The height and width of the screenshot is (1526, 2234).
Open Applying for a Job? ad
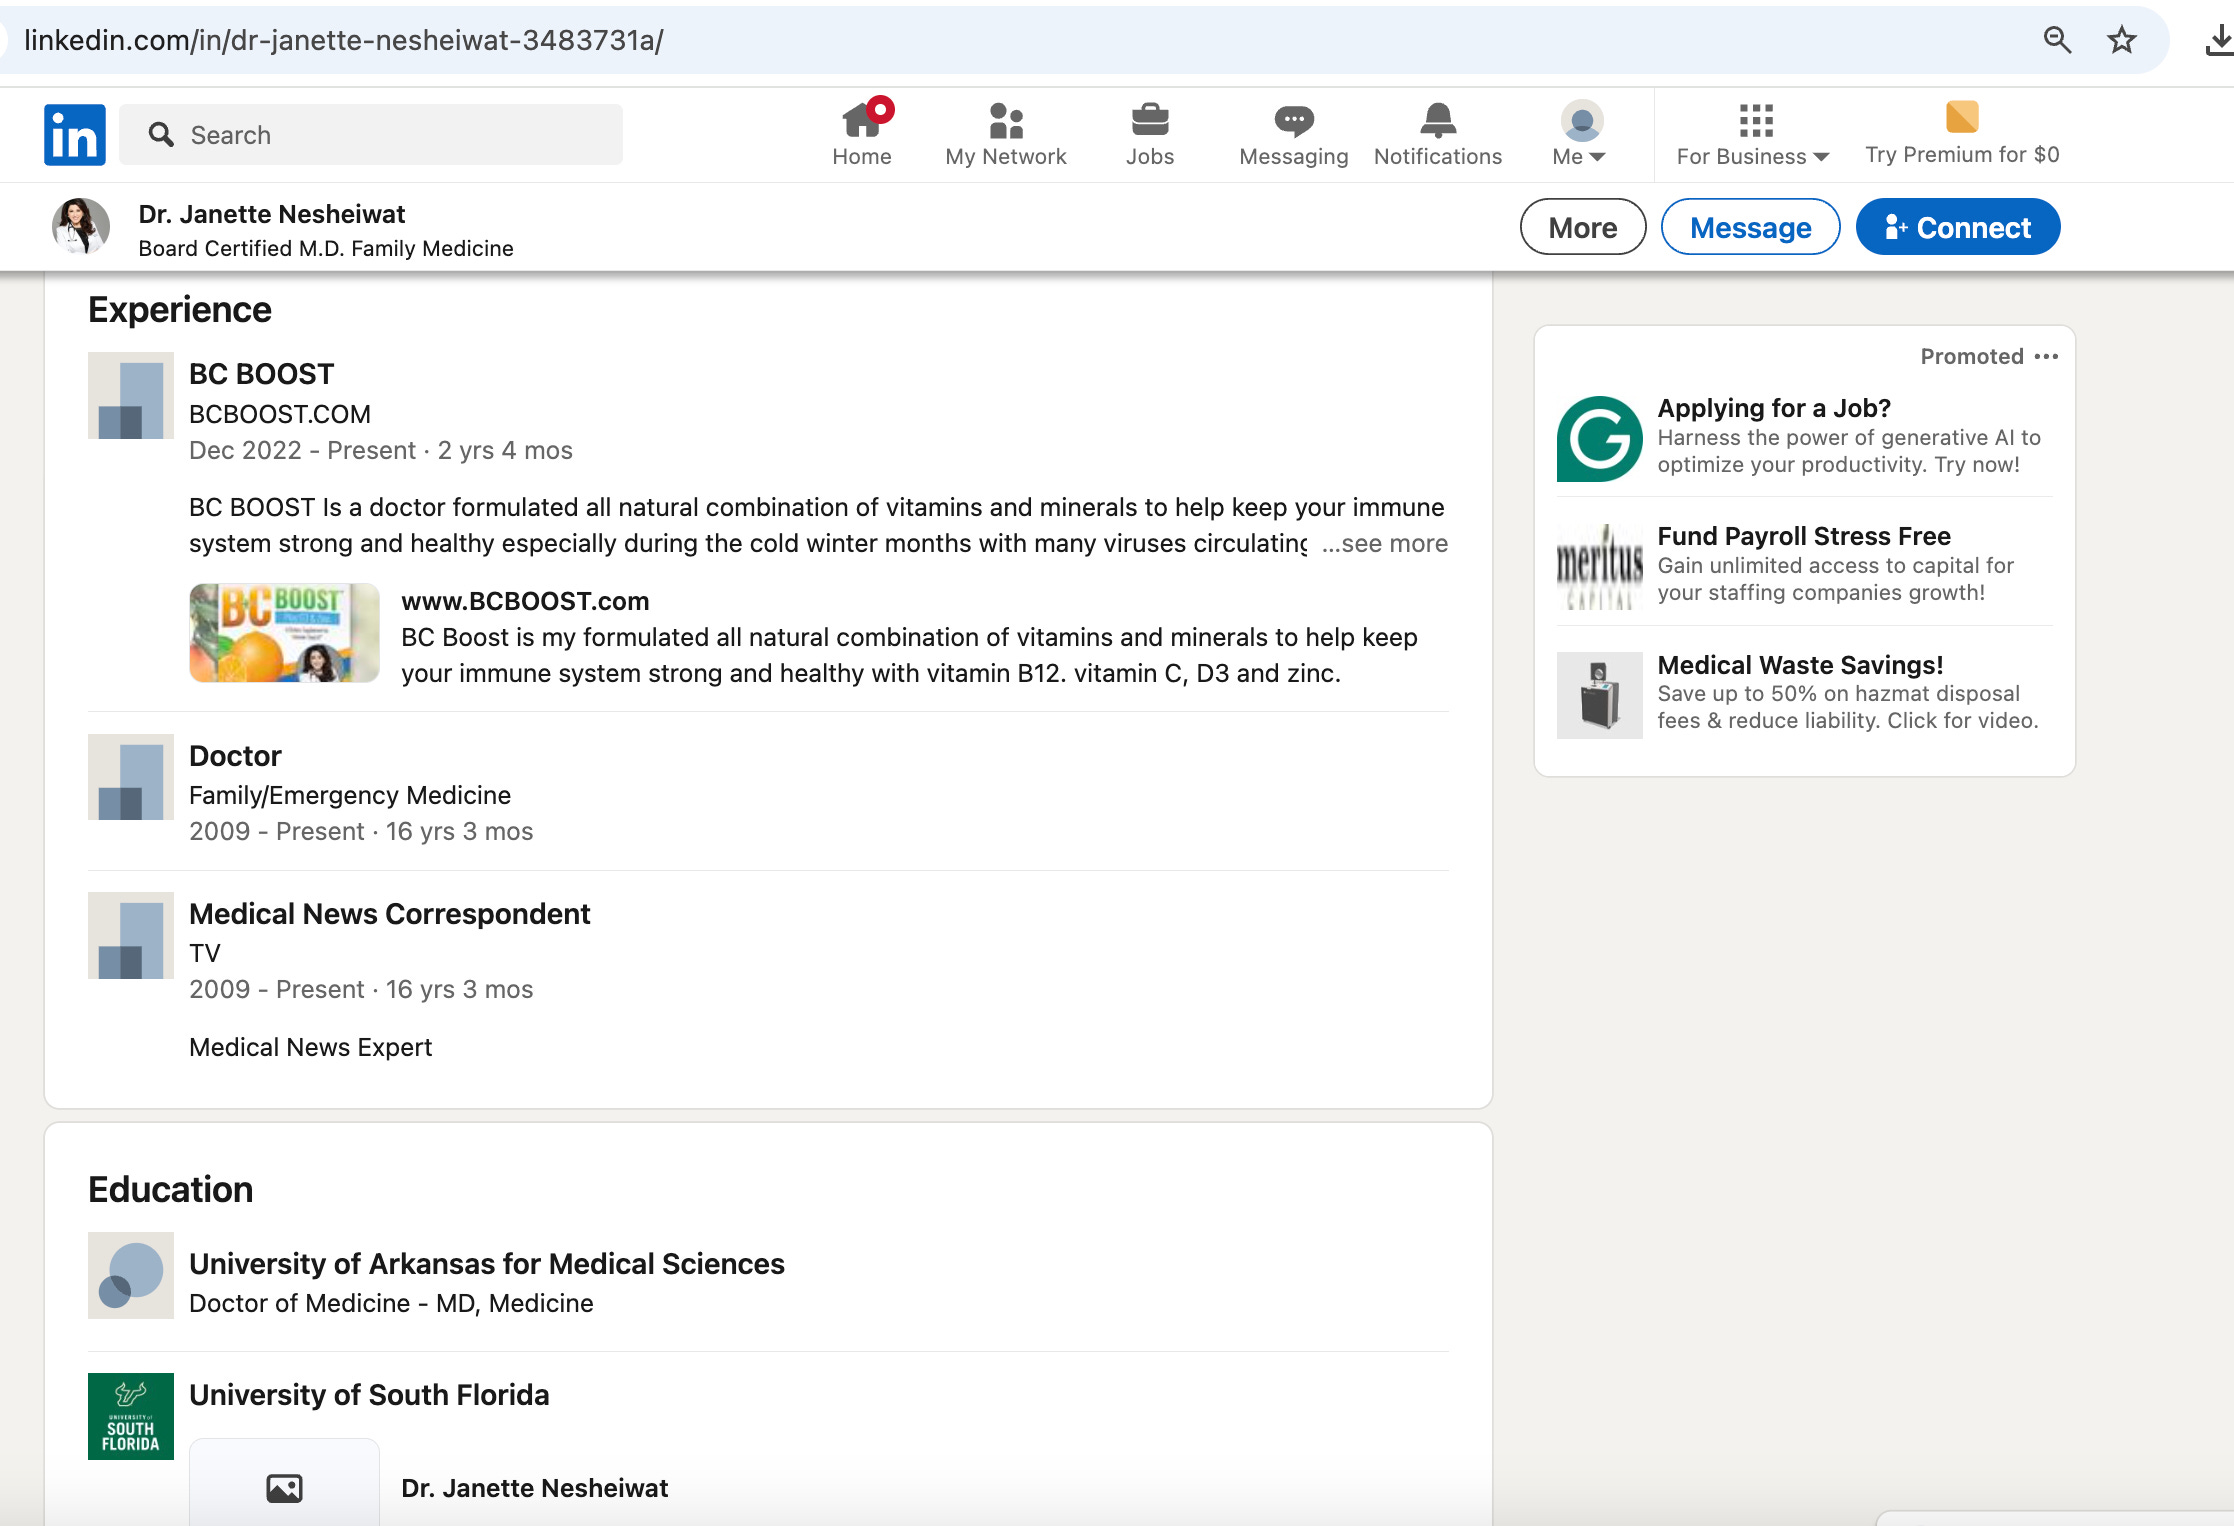click(x=1774, y=408)
